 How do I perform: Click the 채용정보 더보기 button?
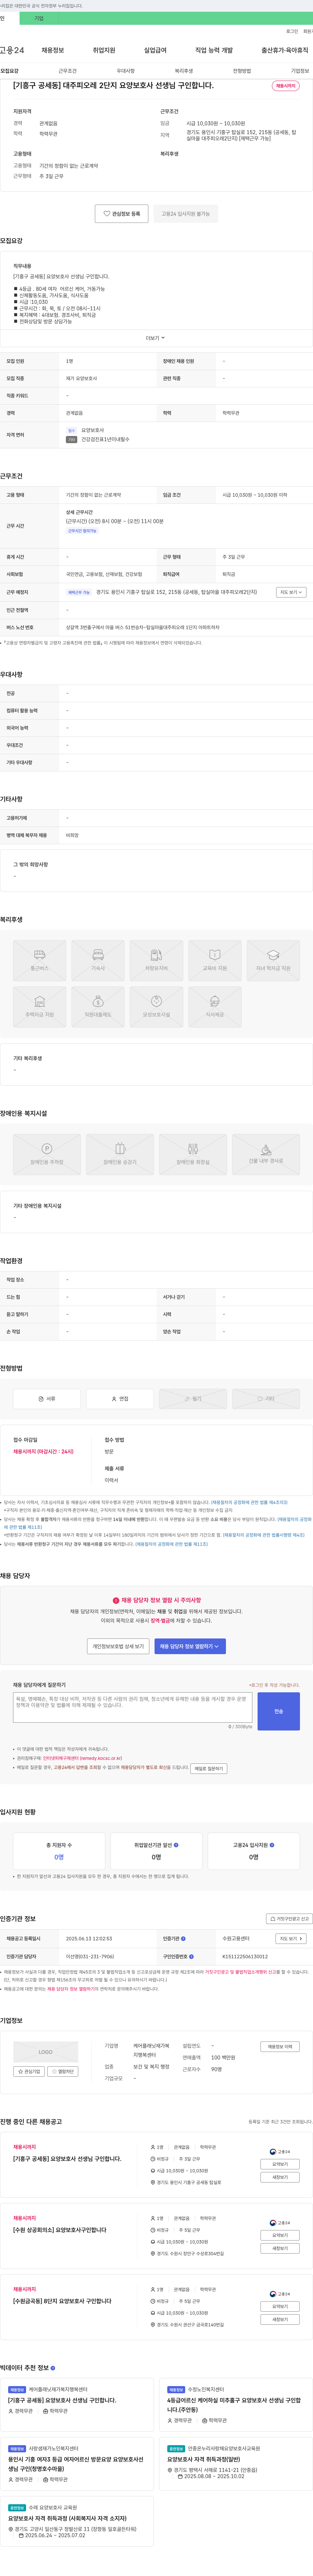pyautogui.click(x=280, y=2047)
